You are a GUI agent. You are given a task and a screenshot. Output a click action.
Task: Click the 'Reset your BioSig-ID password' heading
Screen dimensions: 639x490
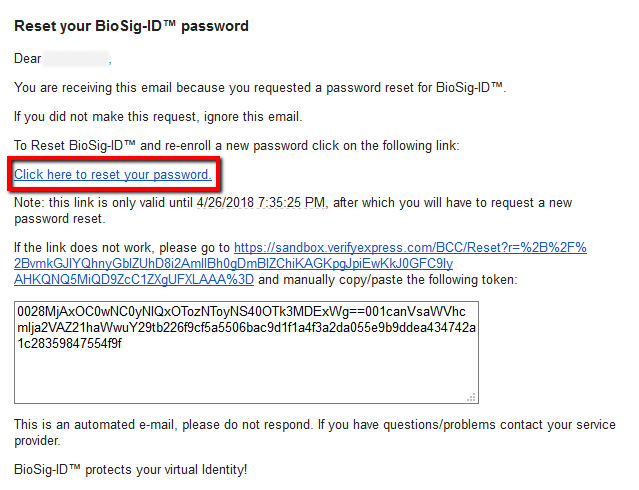(x=131, y=26)
